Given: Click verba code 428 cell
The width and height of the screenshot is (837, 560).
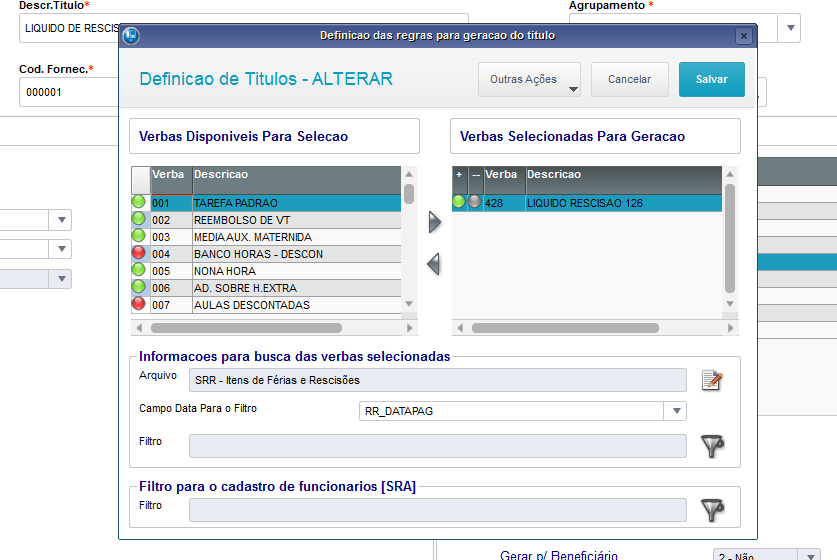Looking at the screenshot, I should point(504,203).
